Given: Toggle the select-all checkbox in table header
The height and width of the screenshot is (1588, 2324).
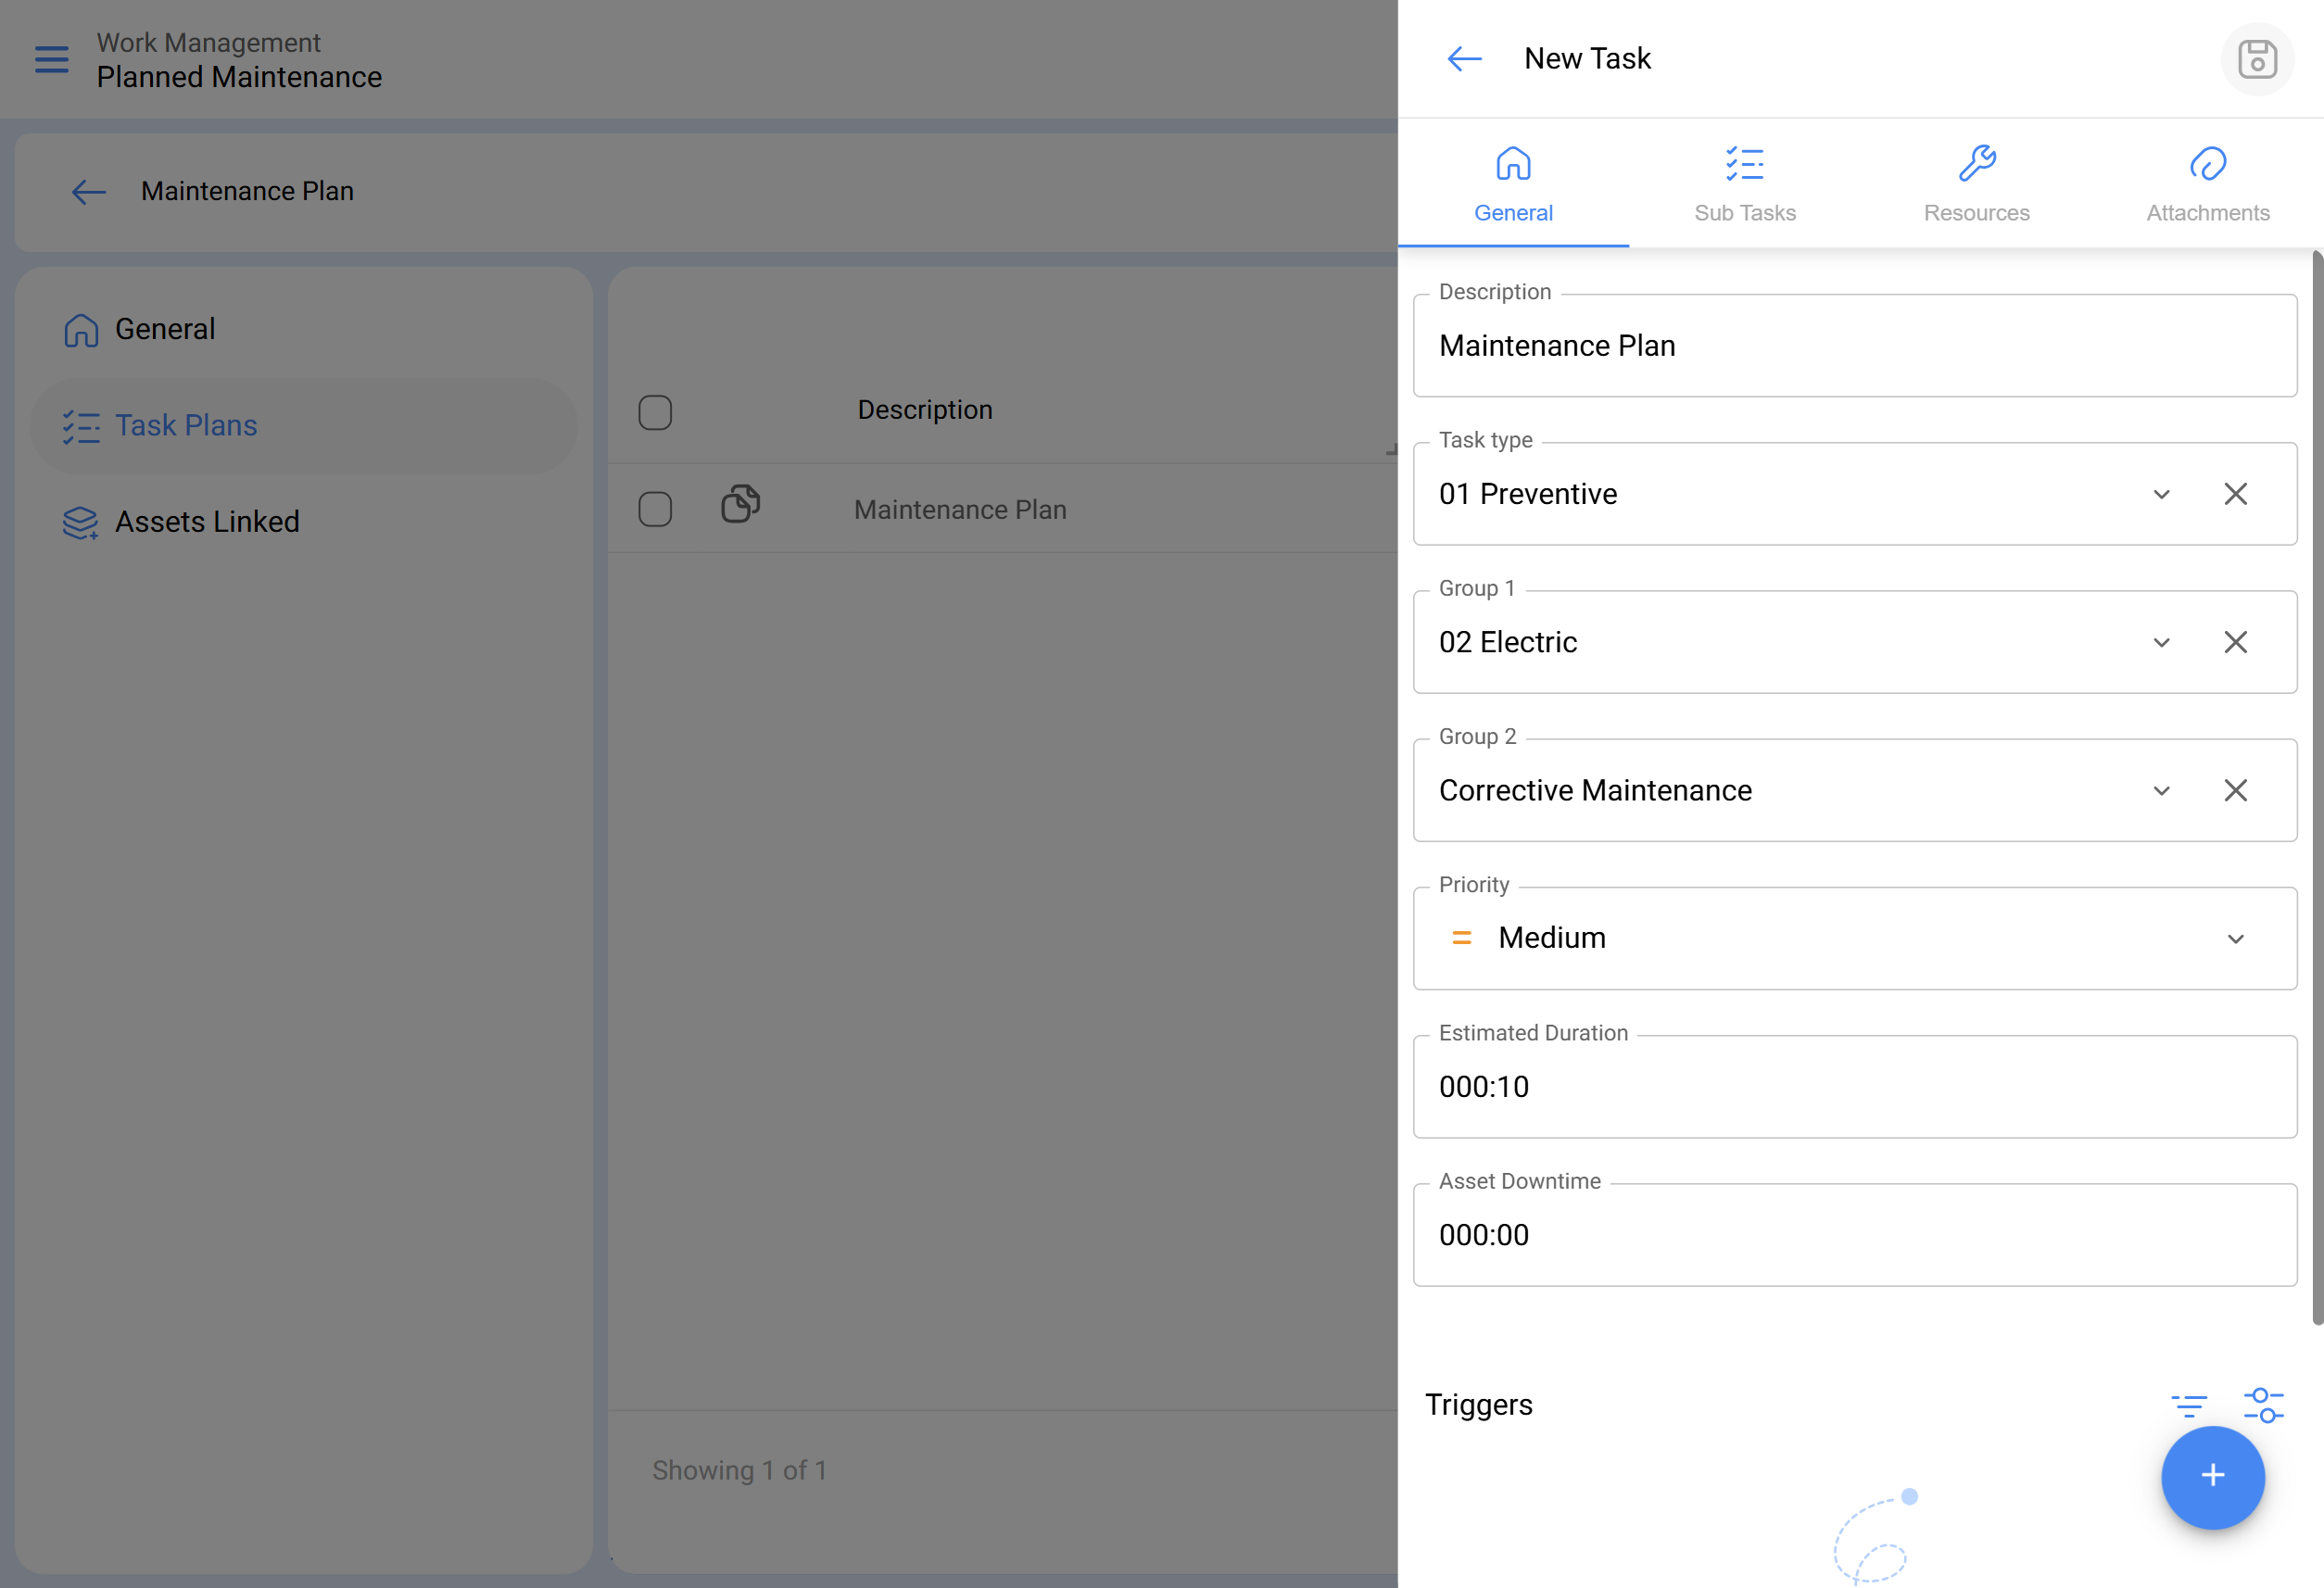Looking at the screenshot, I should click(655, 412).
